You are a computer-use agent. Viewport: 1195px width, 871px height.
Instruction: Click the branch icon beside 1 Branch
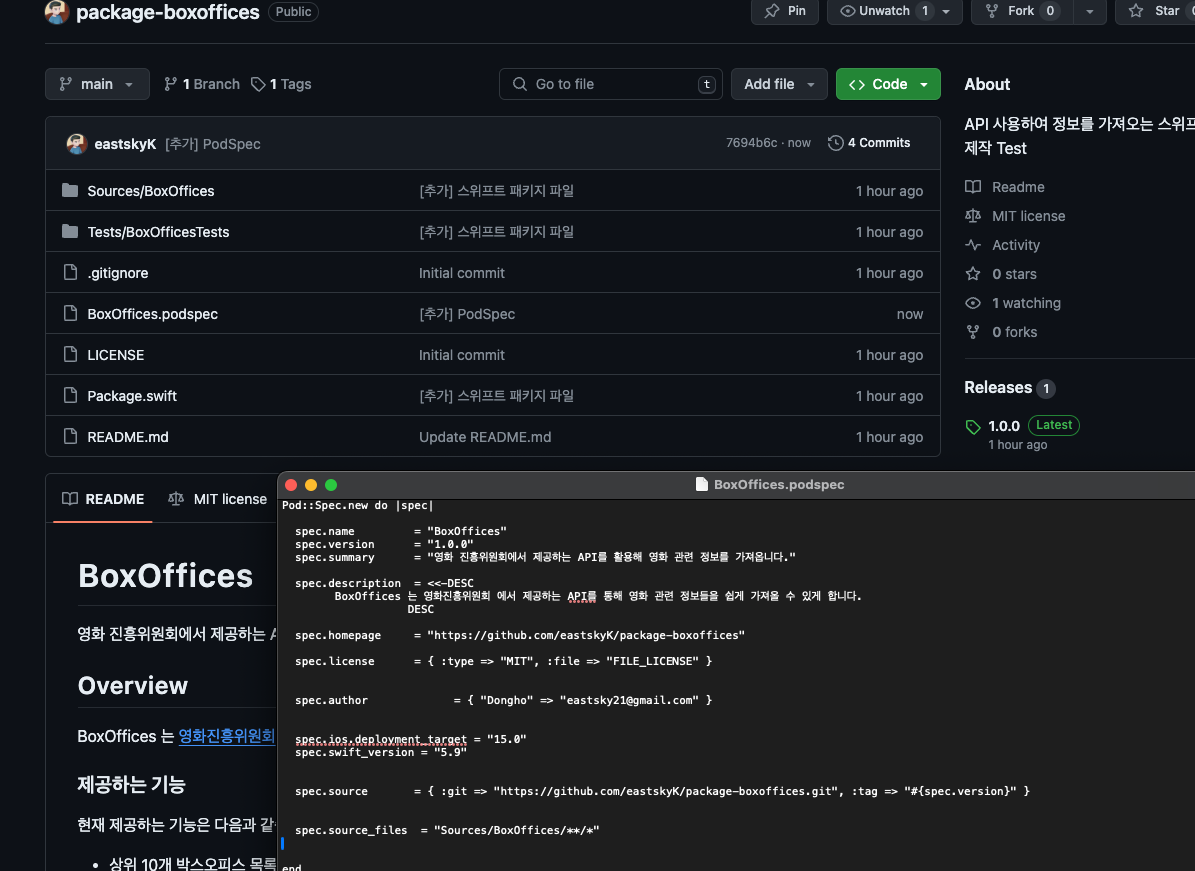171,84
